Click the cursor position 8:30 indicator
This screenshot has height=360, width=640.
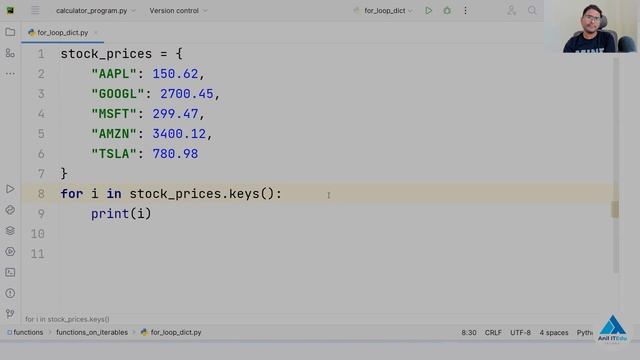pyautogui.click(x=469, y=333)
